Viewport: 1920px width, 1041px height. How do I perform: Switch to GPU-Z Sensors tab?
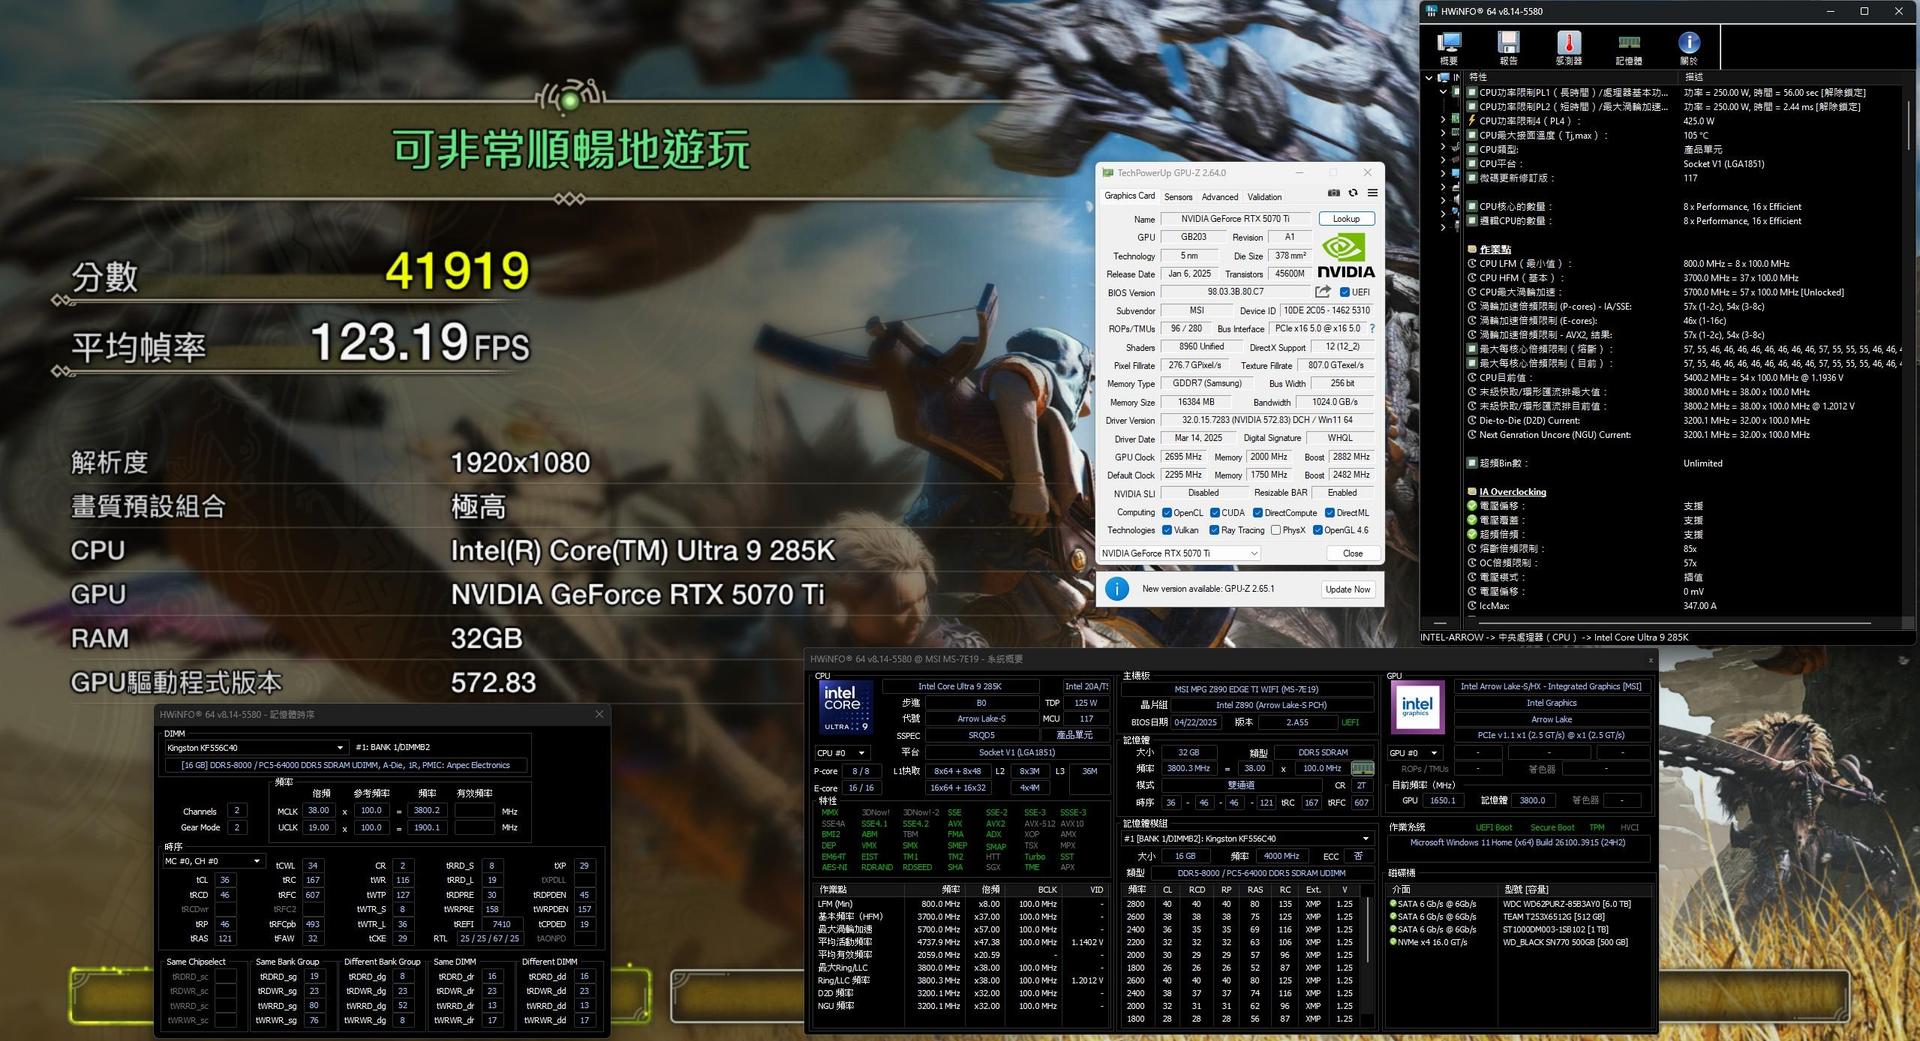(x=1178, y=197)
